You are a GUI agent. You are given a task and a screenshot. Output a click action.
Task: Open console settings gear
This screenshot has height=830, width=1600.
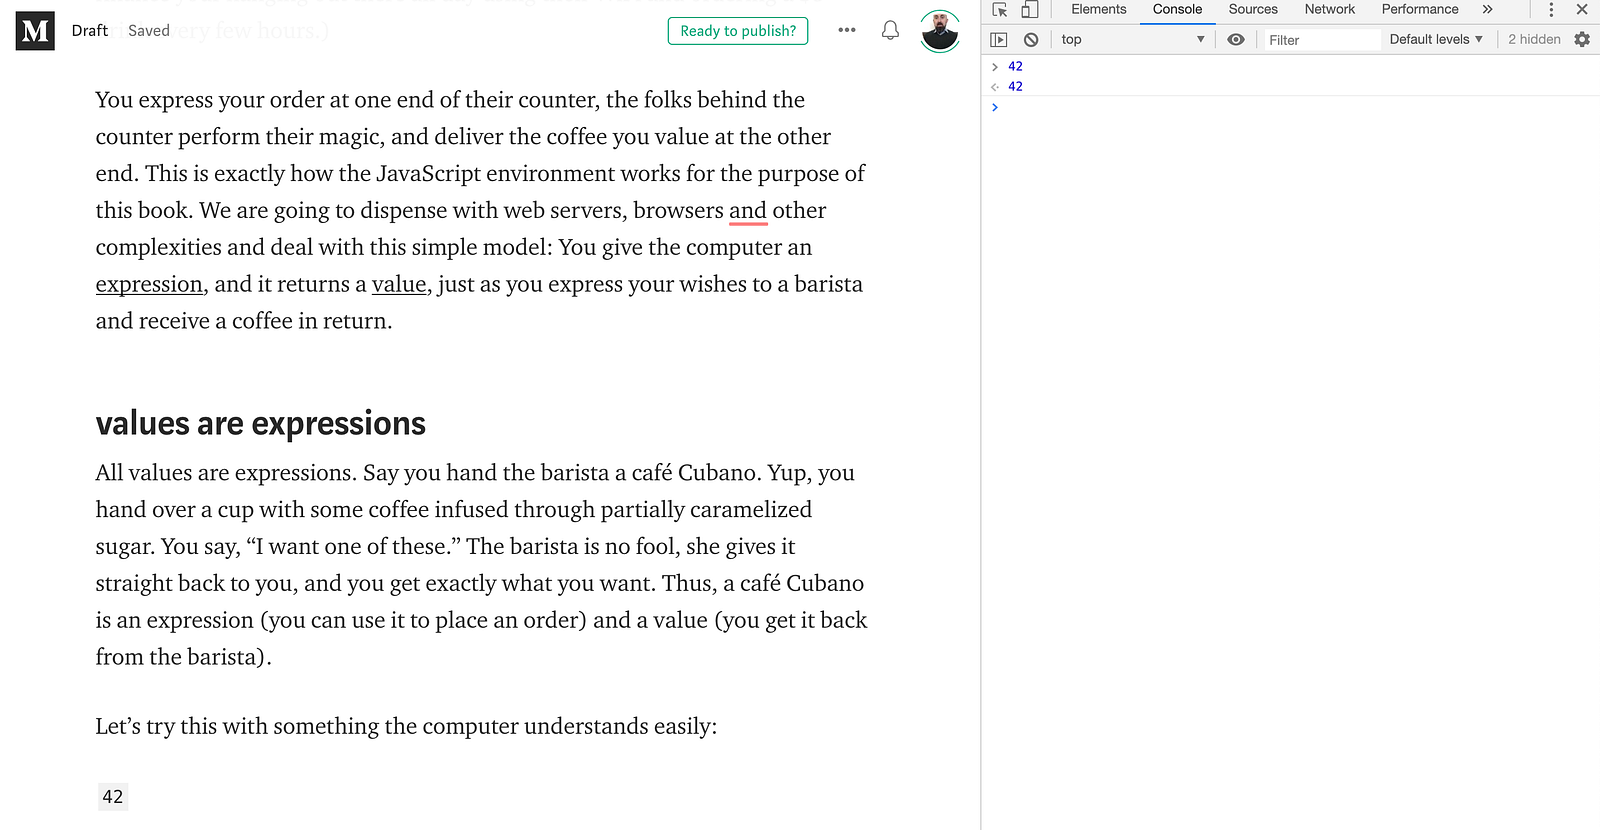(1582, 40)
